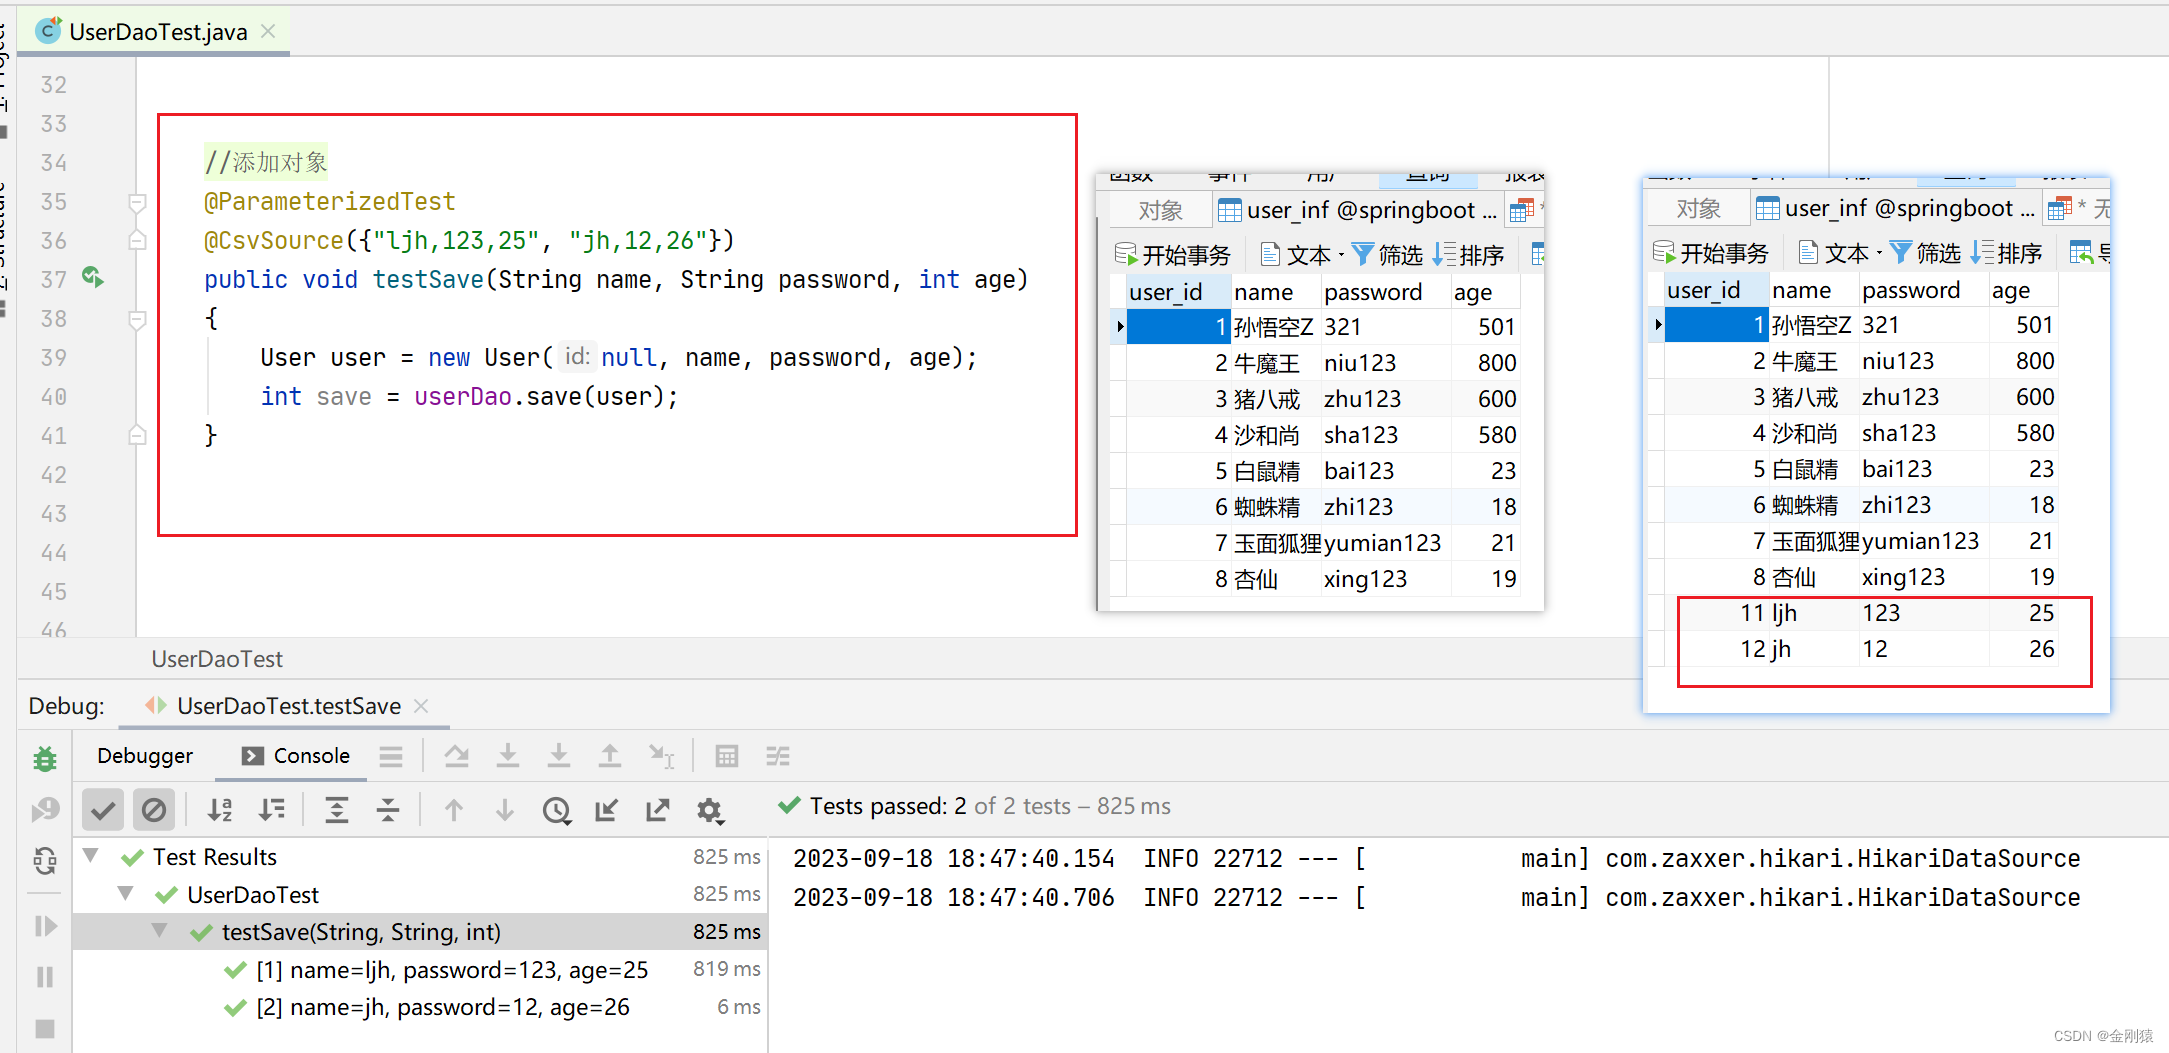Click the Run to Cursor icon
The height and width of the screenshot is (1053, 2169).
661,756
